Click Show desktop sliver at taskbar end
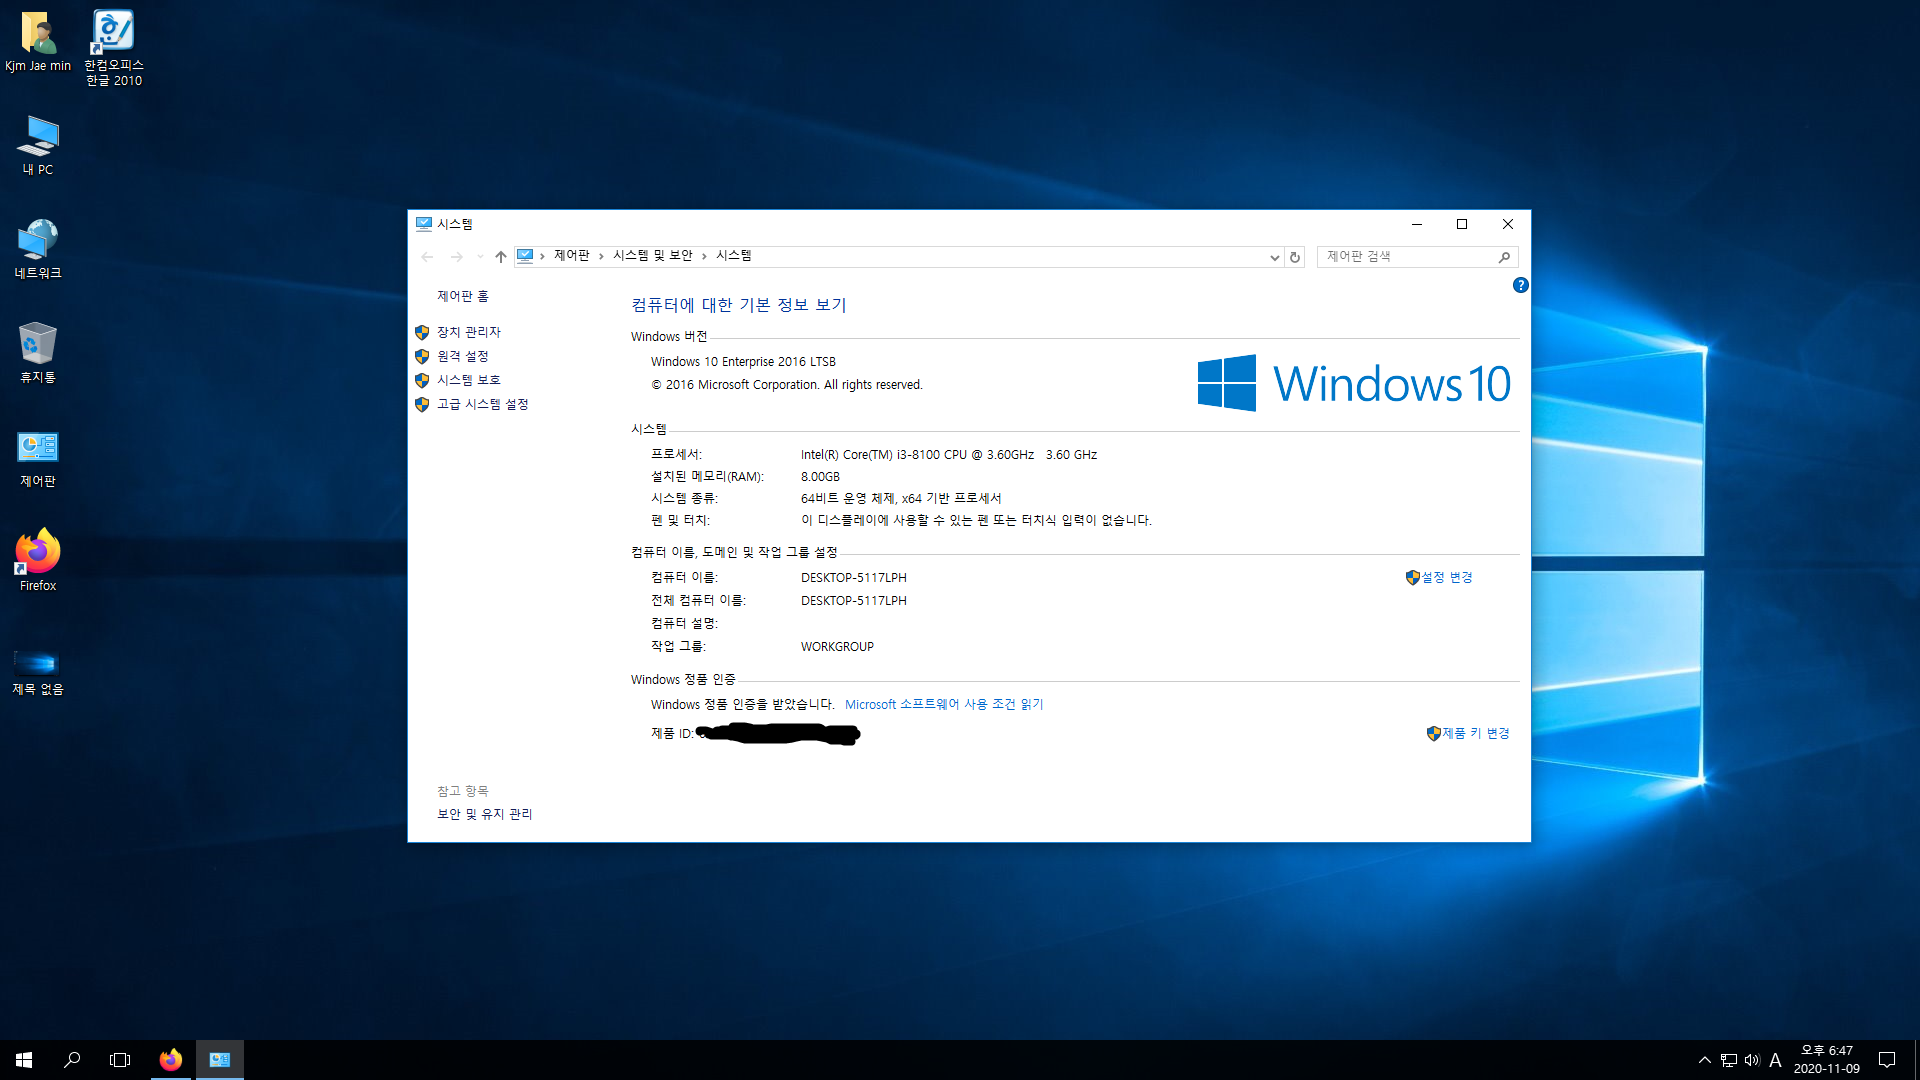The image size is (1920, 1080). pyautogui.click(x=1916, y=1060)
